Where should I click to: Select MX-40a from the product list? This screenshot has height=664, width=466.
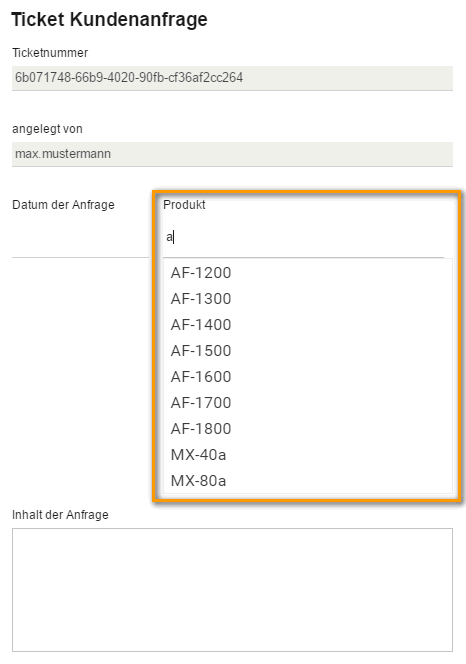coord(308,455)
